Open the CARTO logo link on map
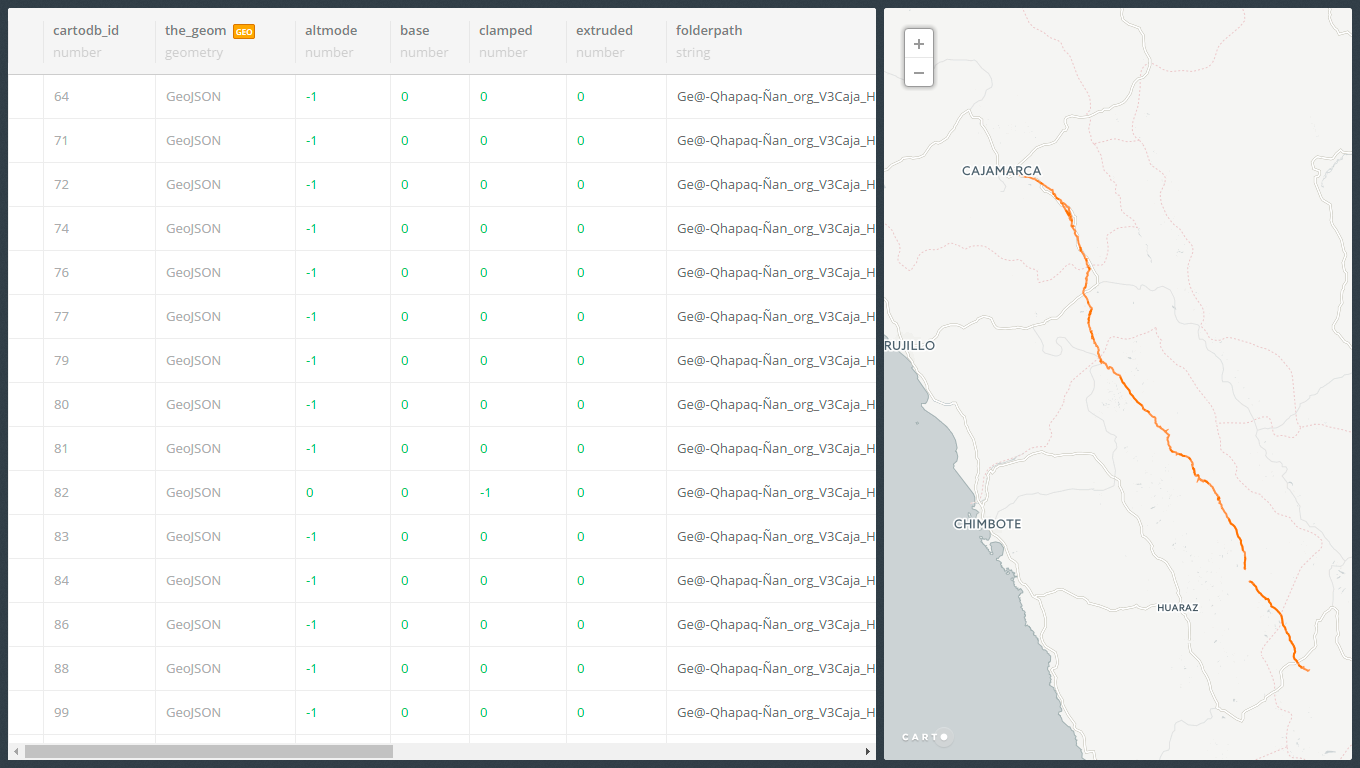The image size is (1360, 768). tap(926, 737)
